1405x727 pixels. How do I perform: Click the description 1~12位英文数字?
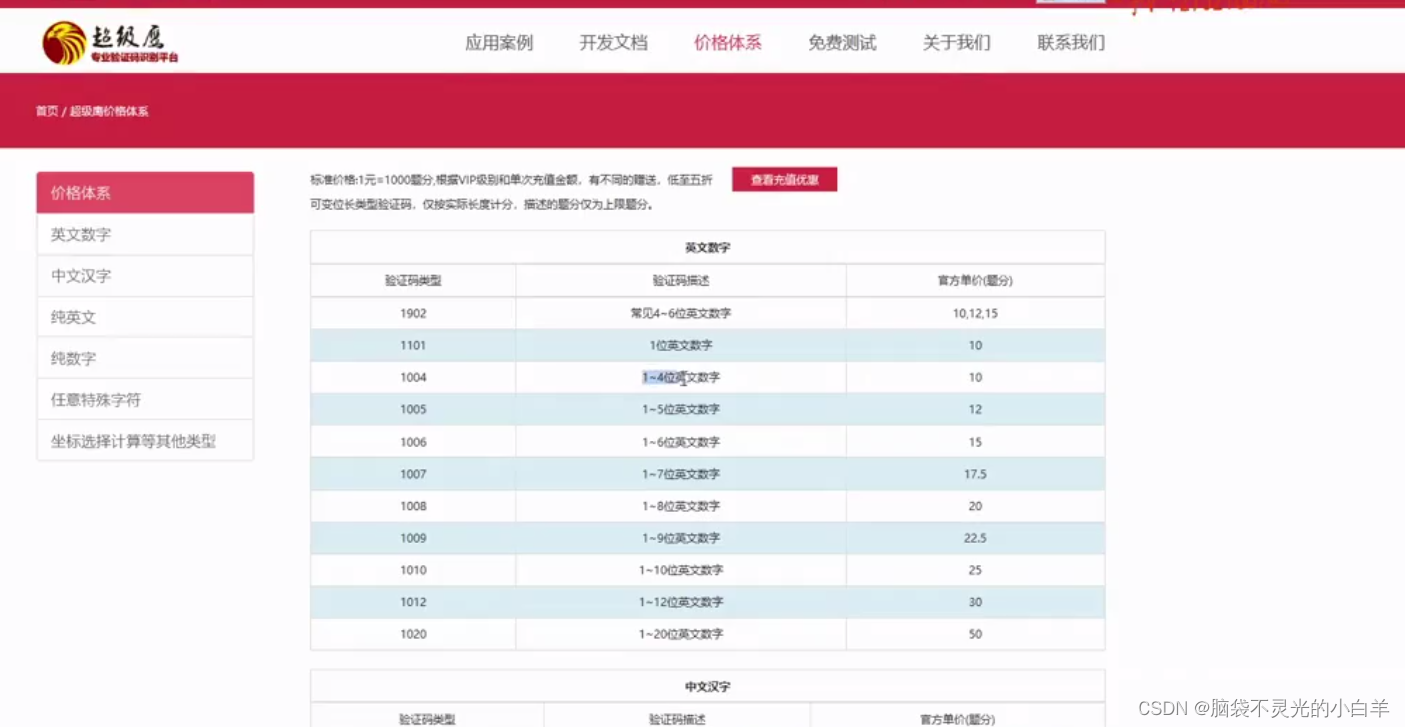[681, 602]
